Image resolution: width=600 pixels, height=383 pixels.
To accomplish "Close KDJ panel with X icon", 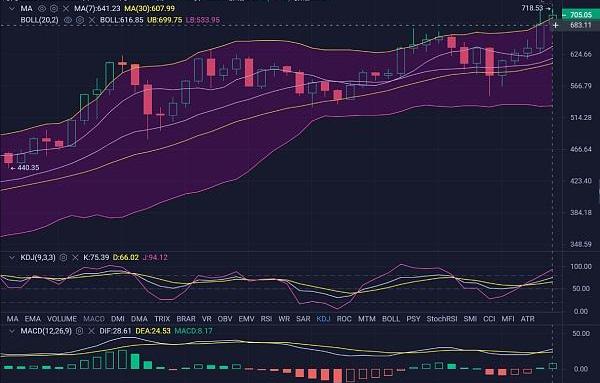I will [75, 258].
